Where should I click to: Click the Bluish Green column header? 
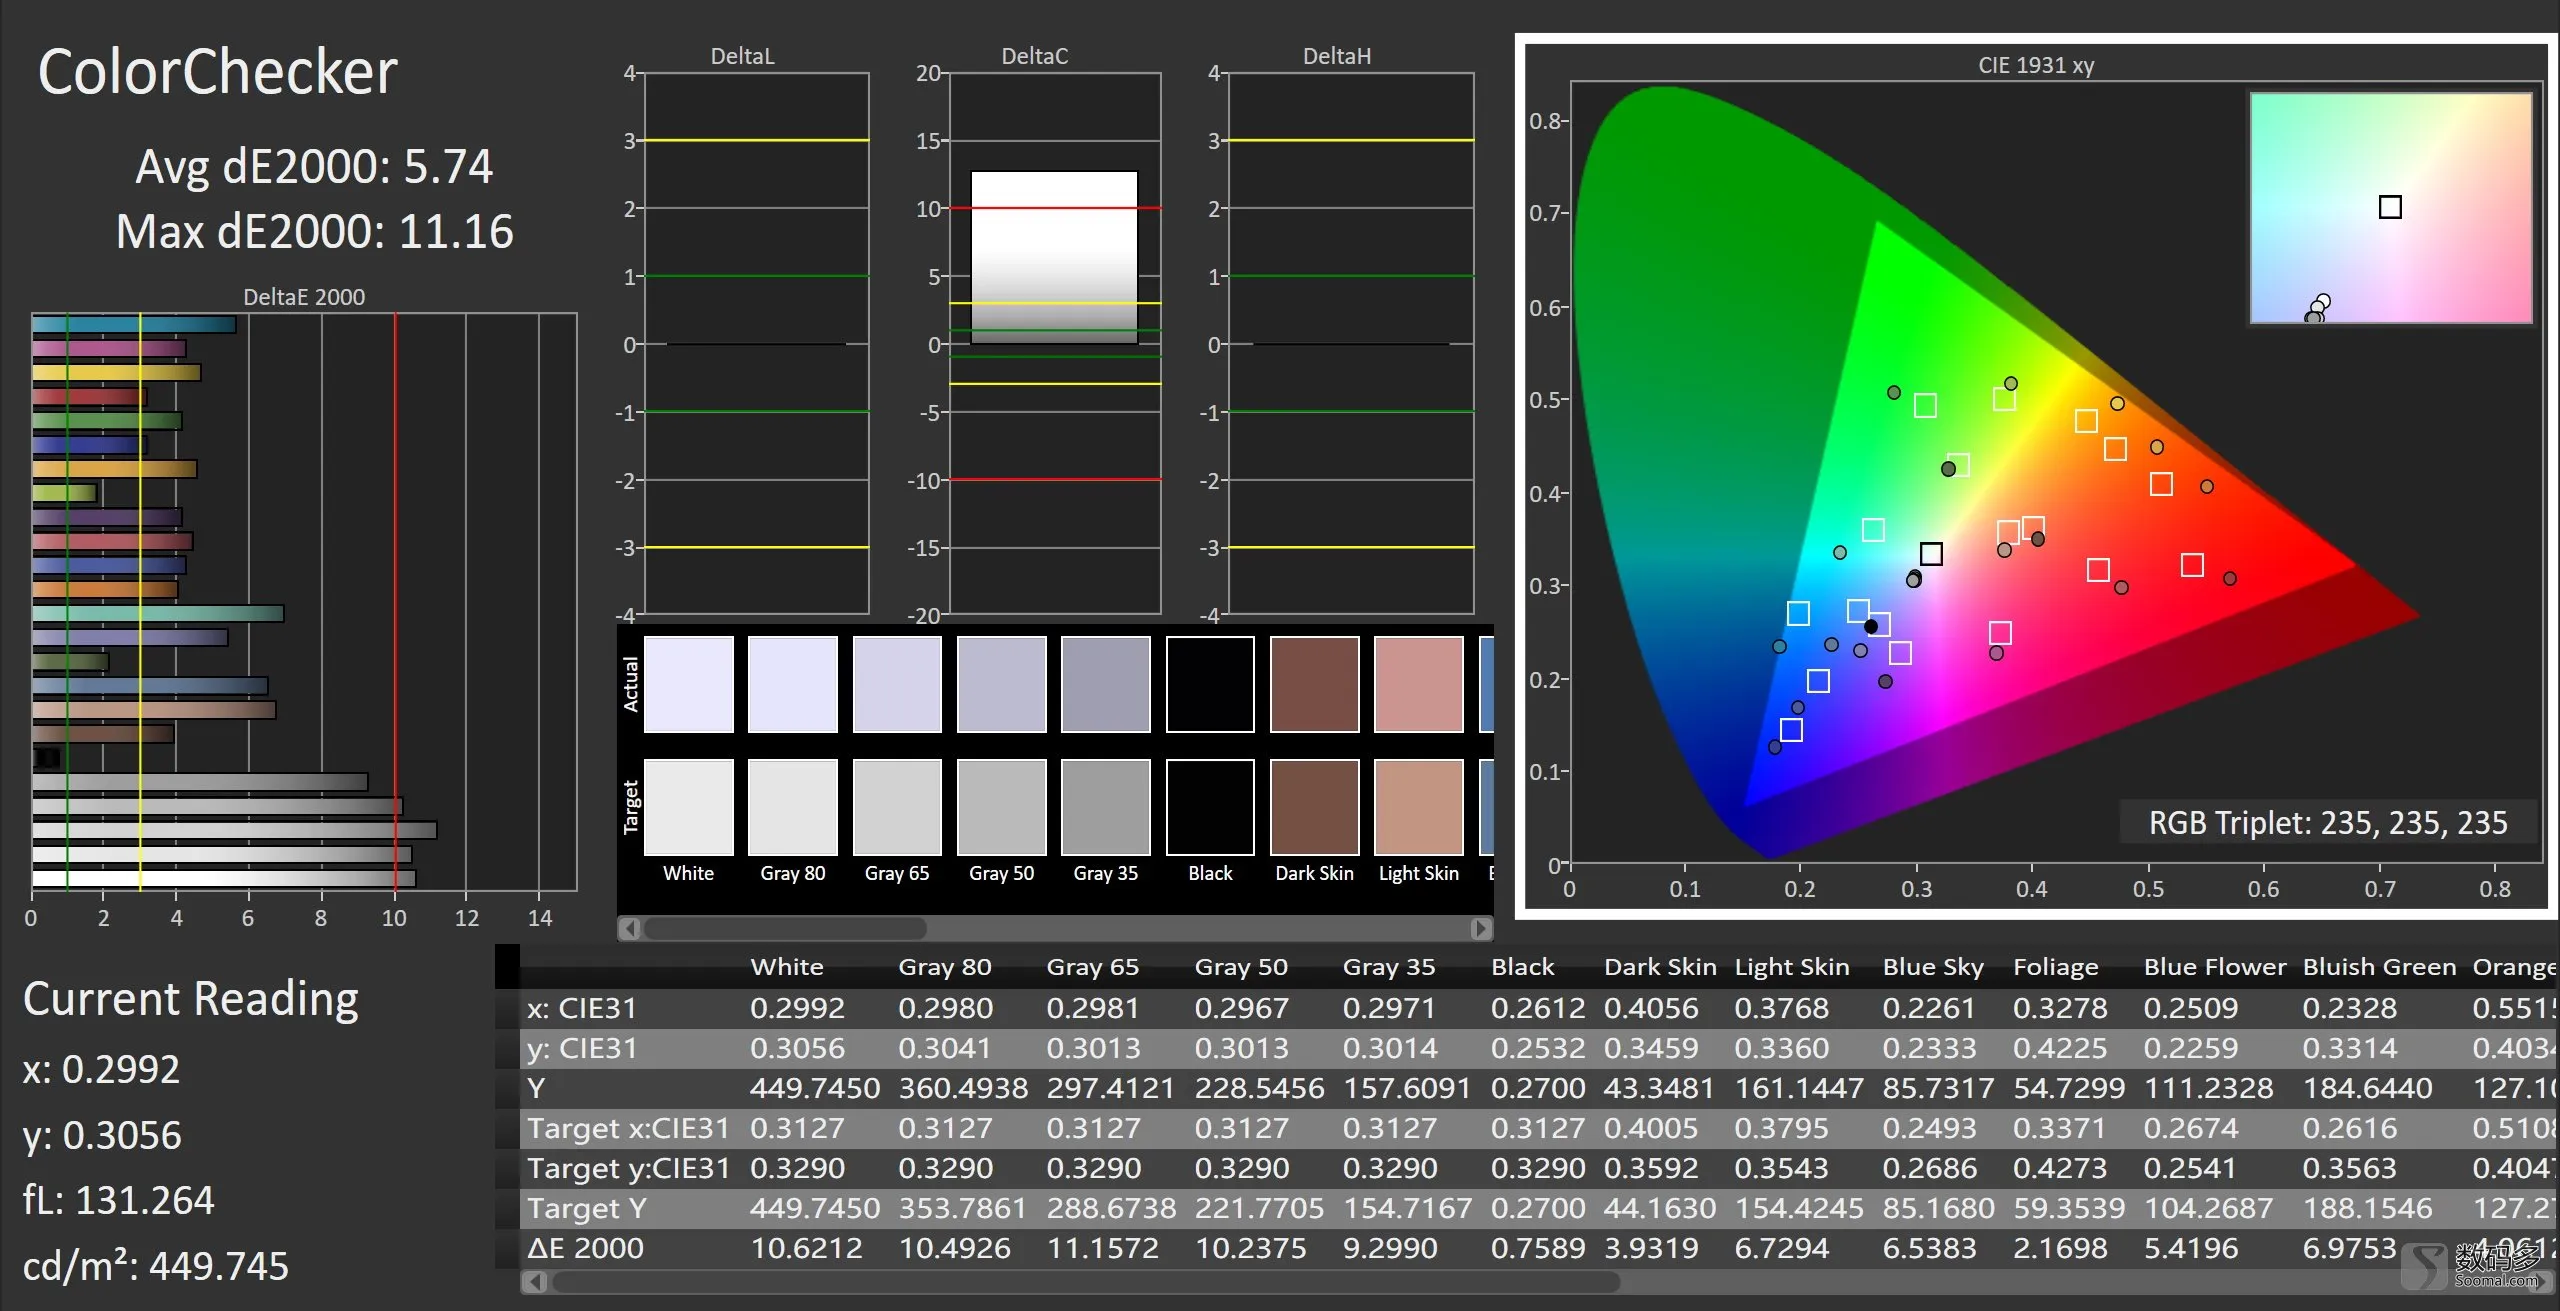[x=2380, y=967]
